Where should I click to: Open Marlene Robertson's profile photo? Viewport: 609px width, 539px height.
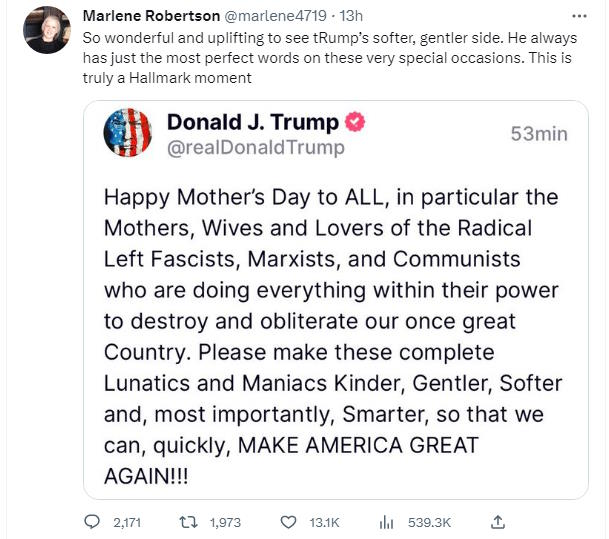point(47,30)
